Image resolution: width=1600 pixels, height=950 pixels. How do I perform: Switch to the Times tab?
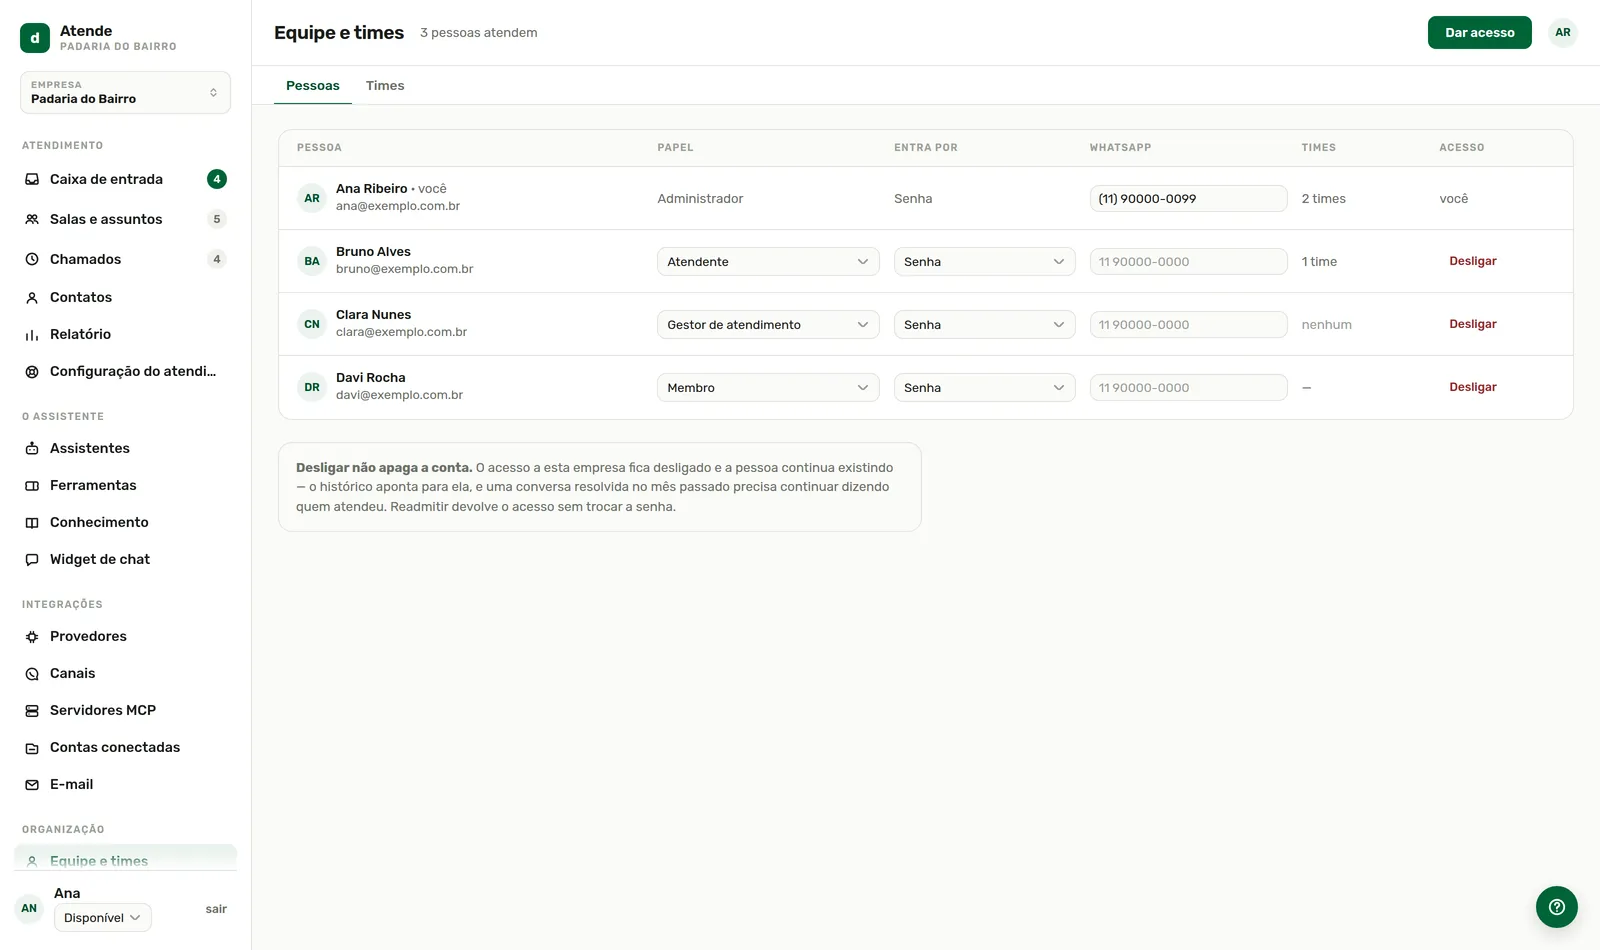(x=385, y=85)
